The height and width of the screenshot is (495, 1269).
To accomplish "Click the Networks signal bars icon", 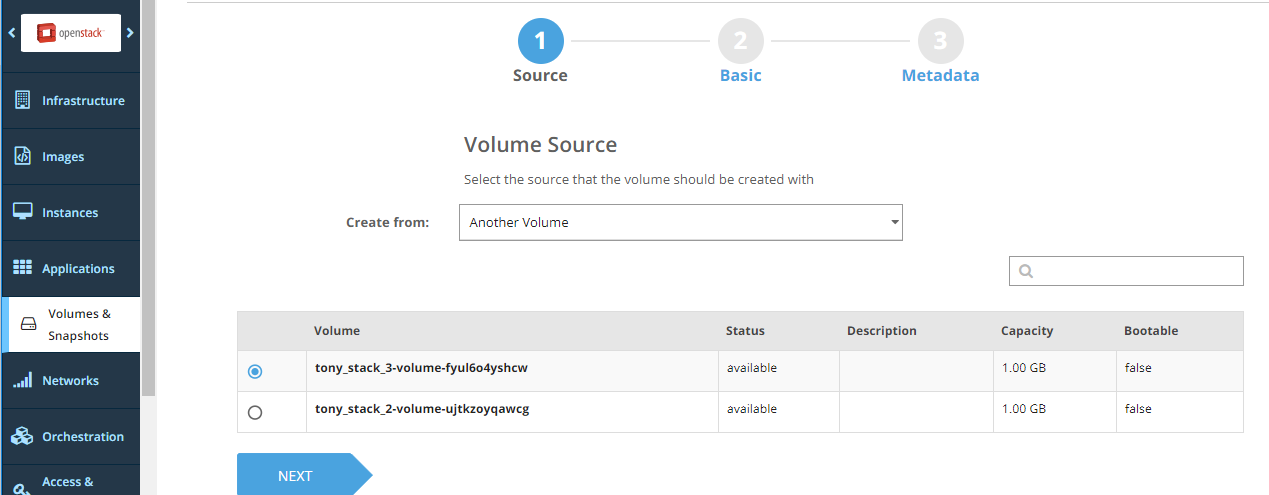I will [22, 380].
